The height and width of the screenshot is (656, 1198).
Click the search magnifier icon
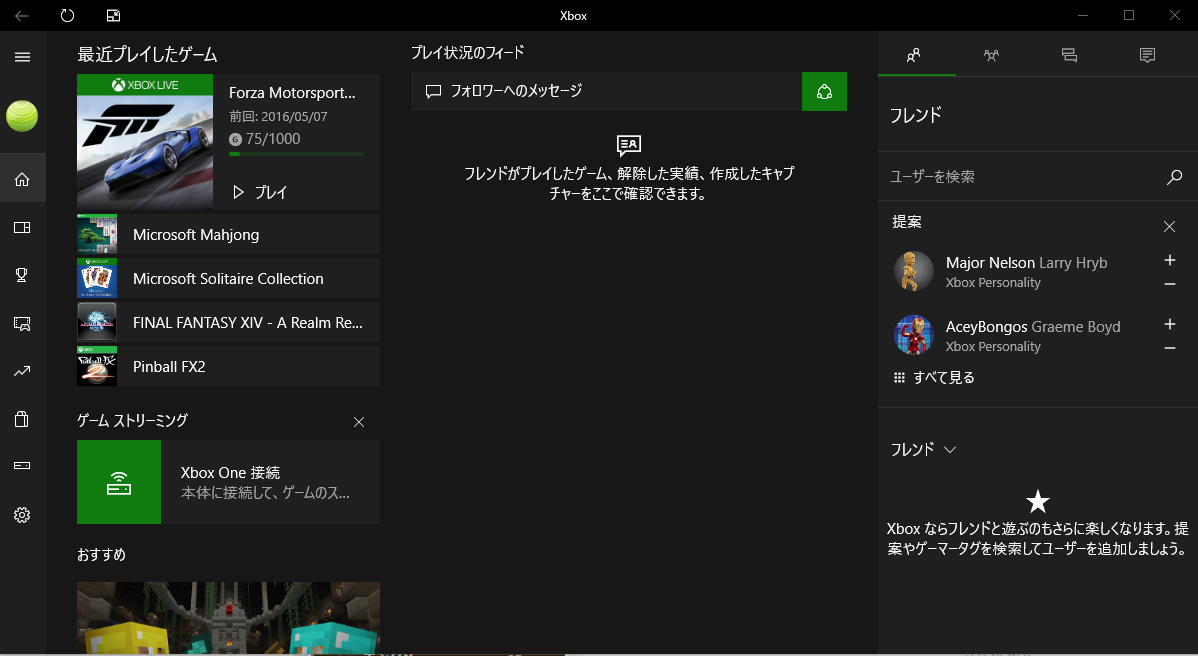click(1174, 177)
